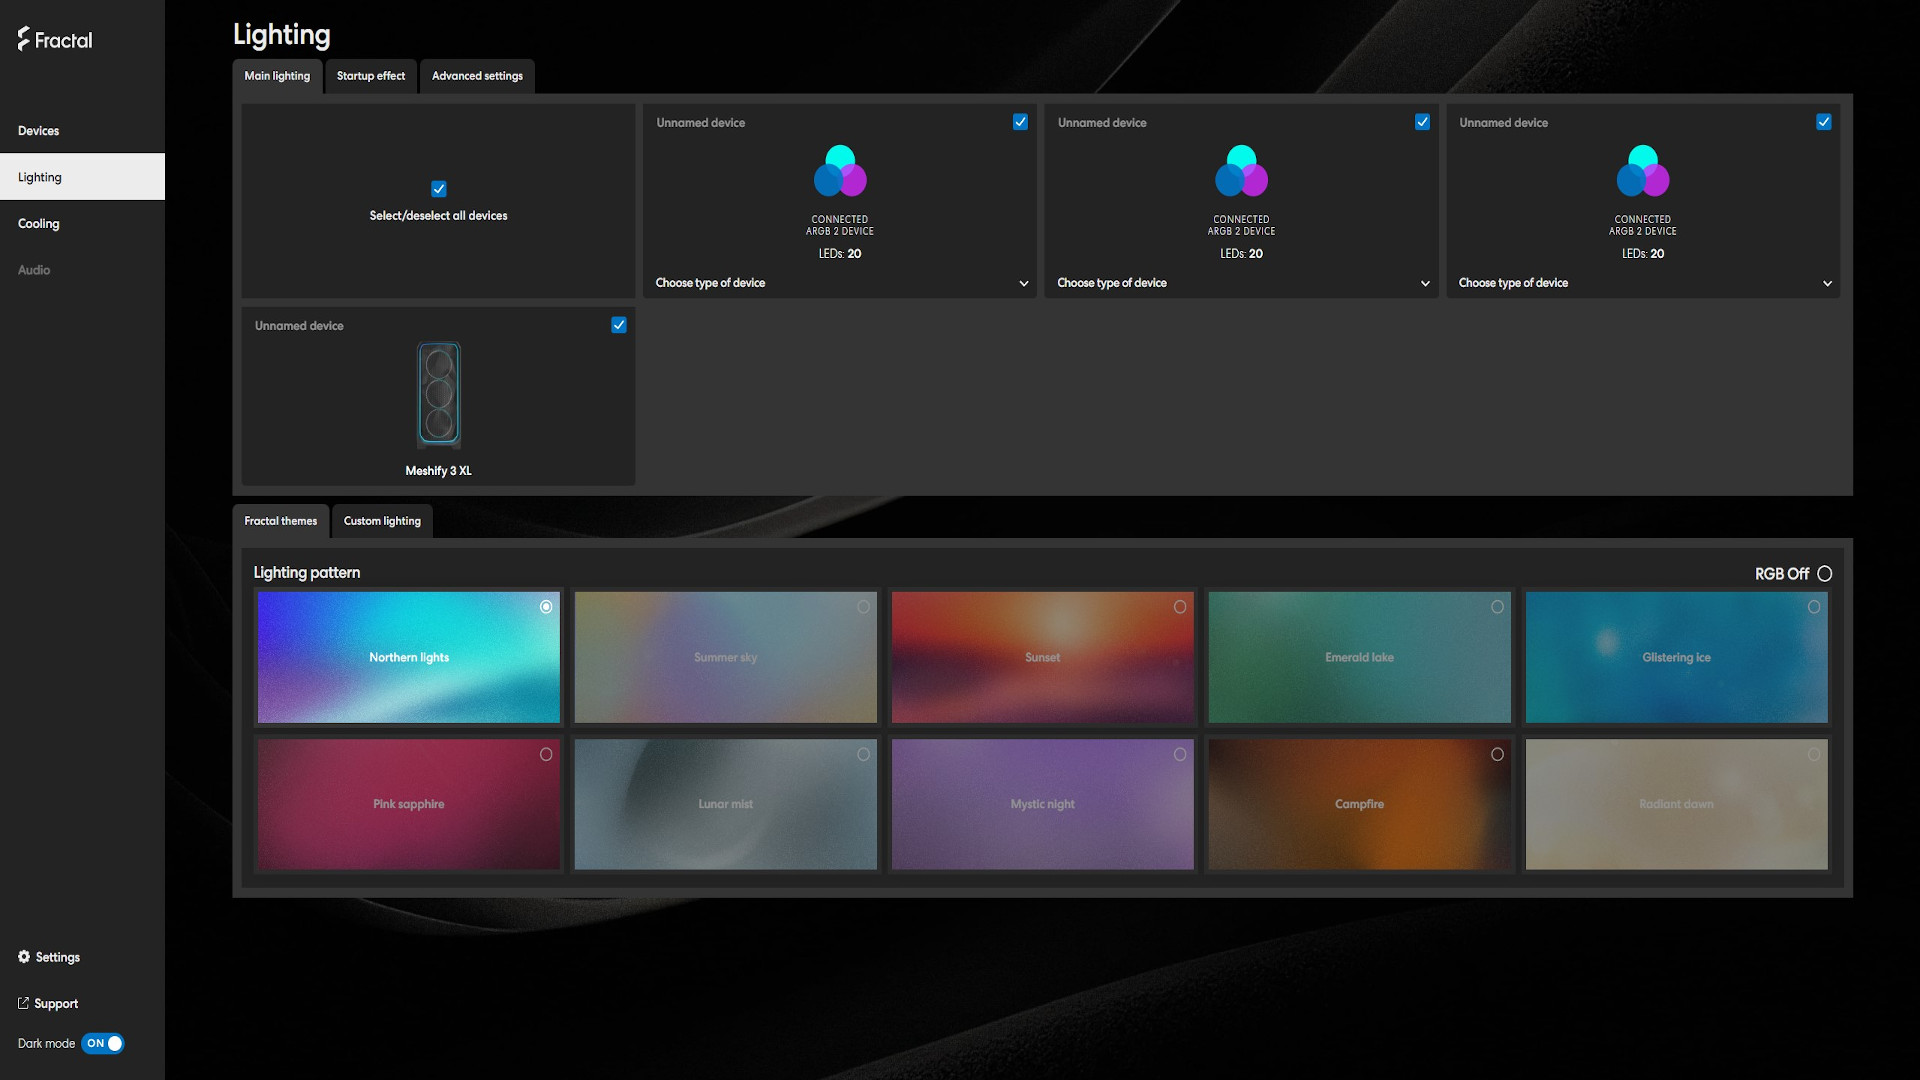Select the RGB Off radio button
The height and width of the screenshot is (1080, 1920).
[x=1825, y=574]
